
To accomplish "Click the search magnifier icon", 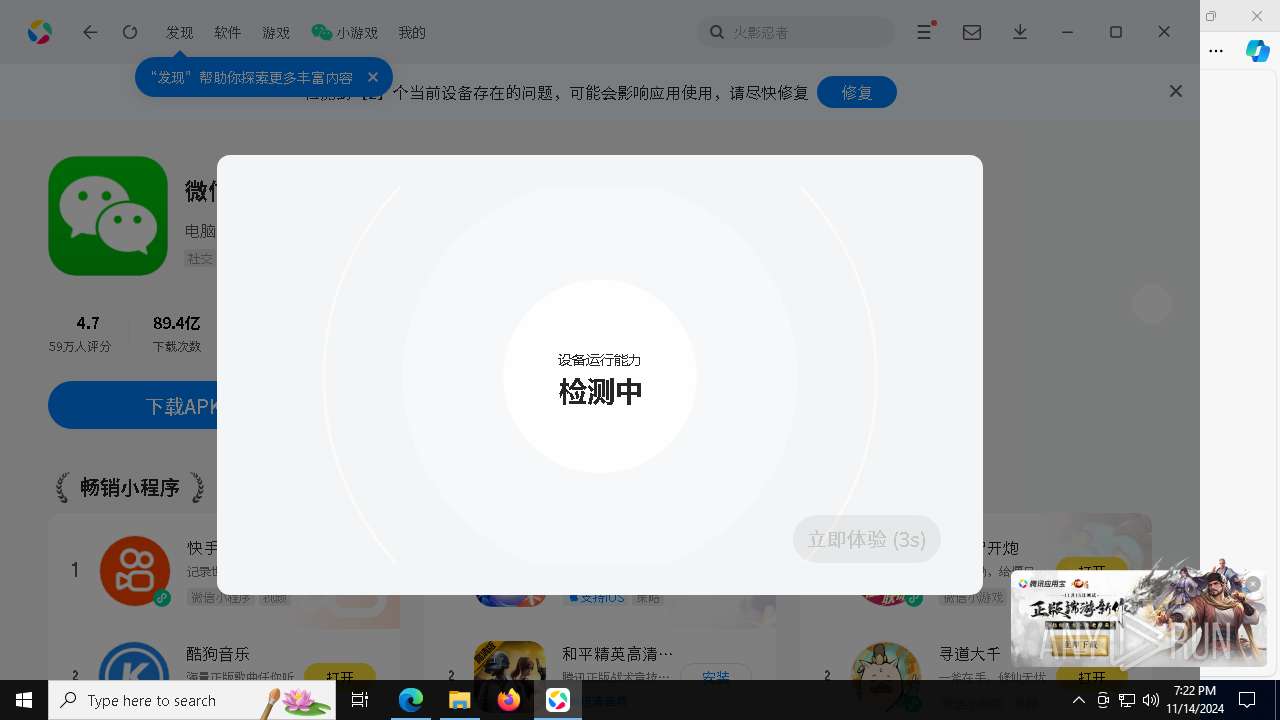I will point(717,32).
